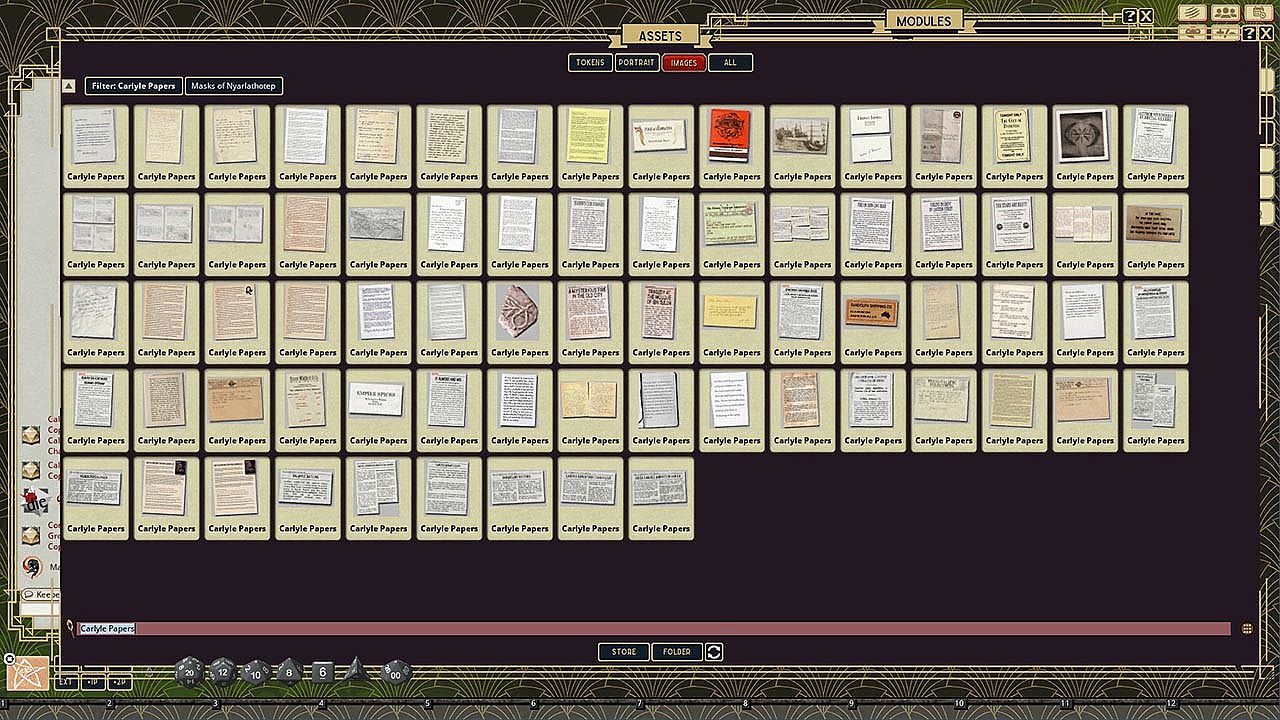
Task: Select the harbor ship photograph thumbnail
Action: click(802, 146)
